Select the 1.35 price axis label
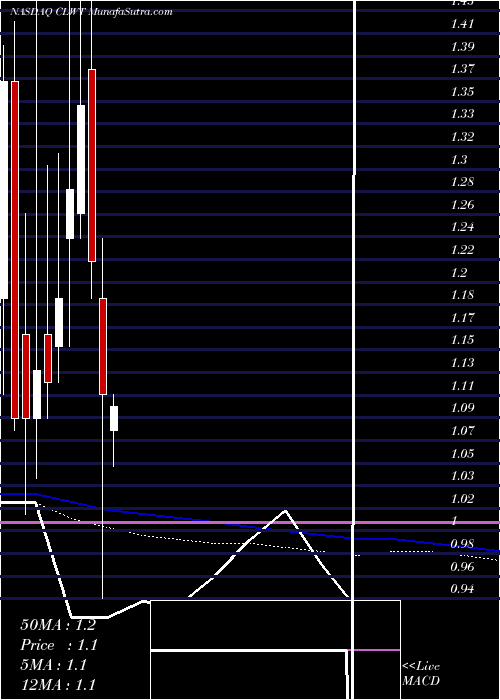Viewport: 500px width, 700px height. (x=462, y=92)
